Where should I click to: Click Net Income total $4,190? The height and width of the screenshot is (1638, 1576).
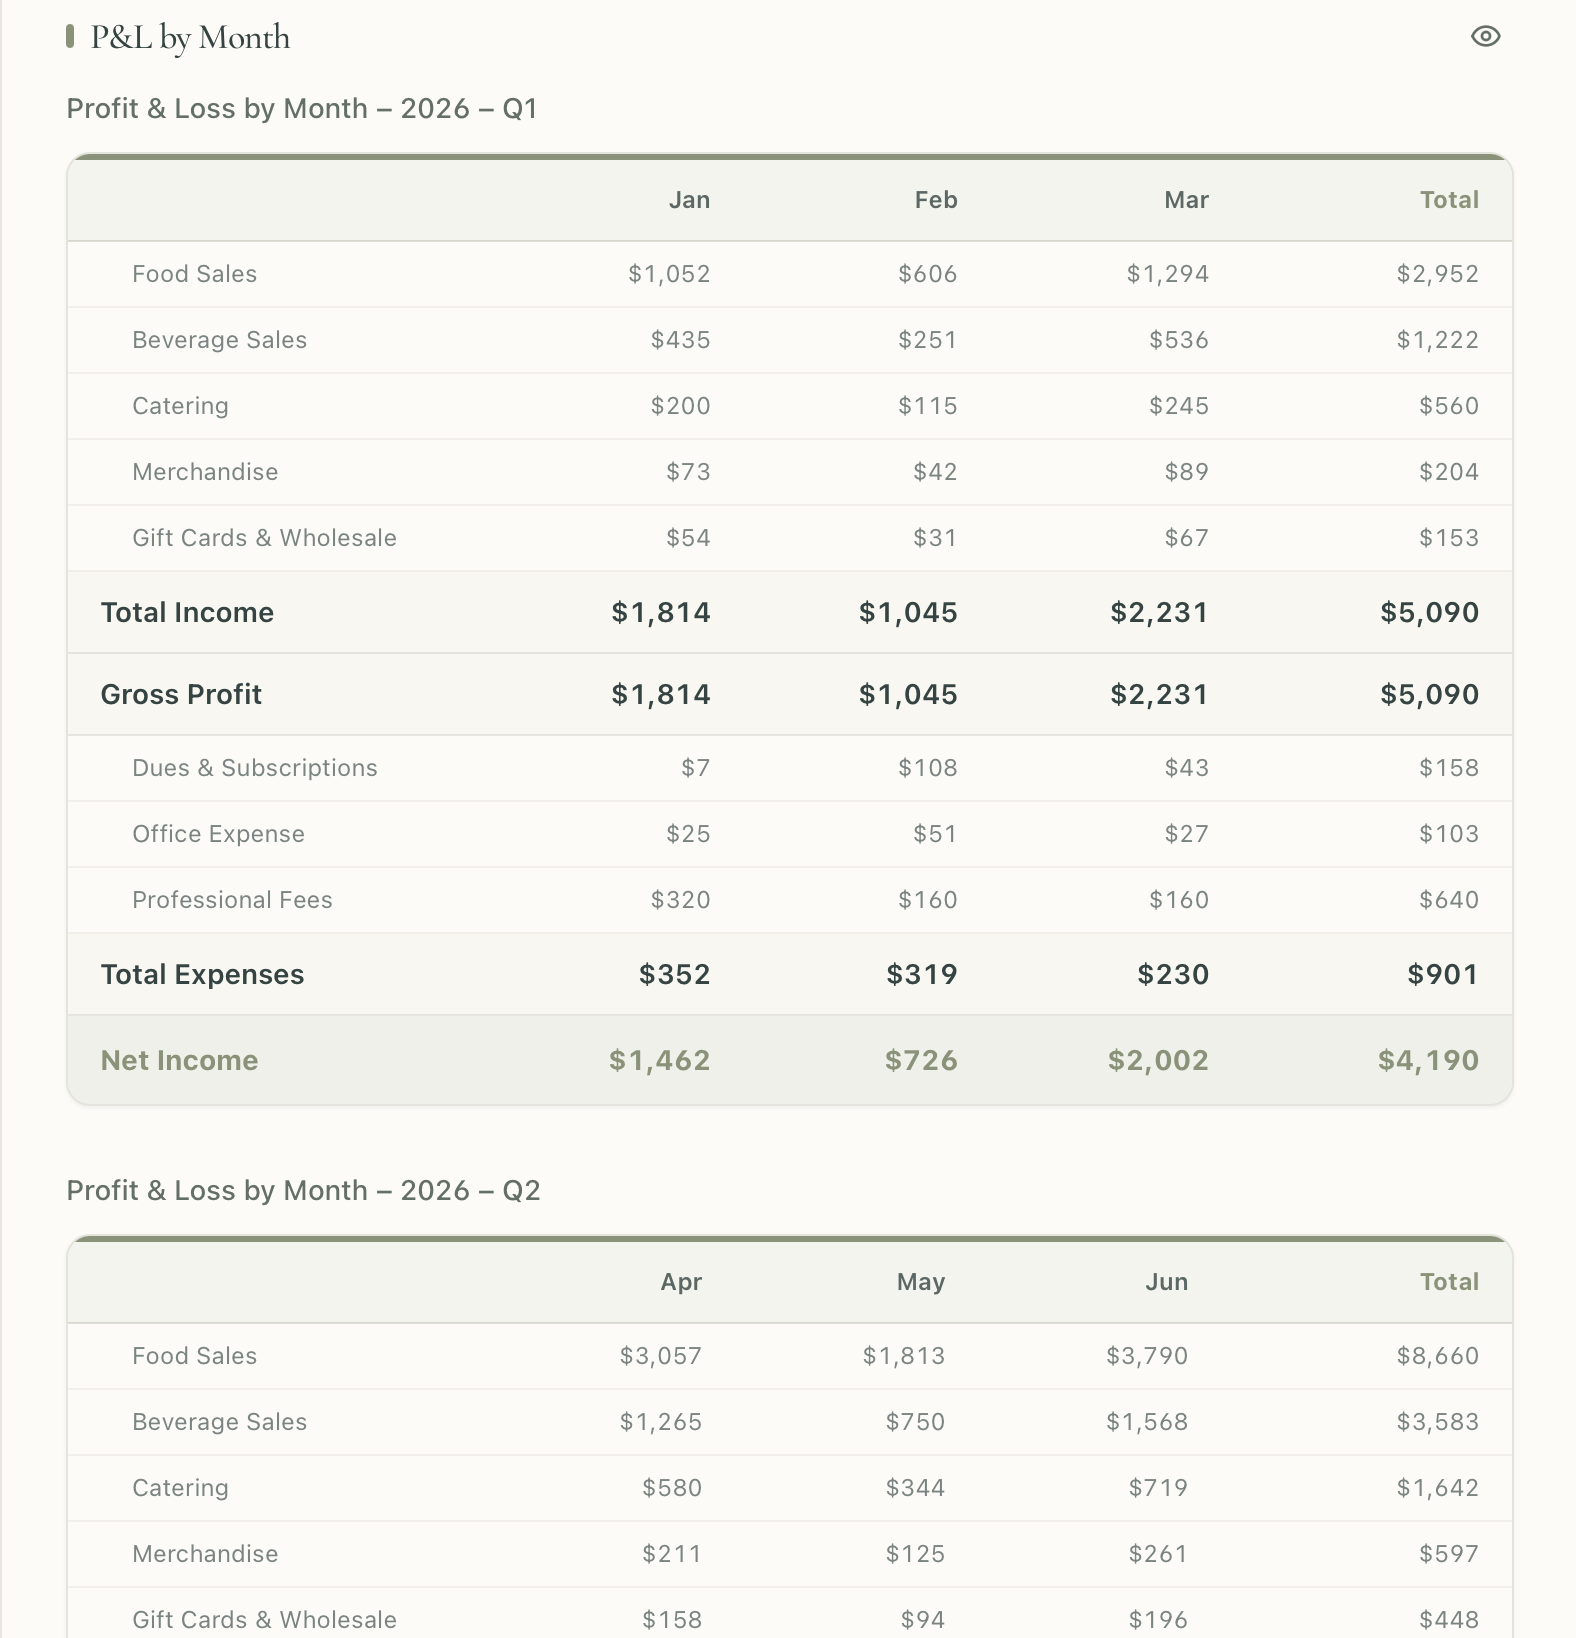[x=1428, y=1060]
